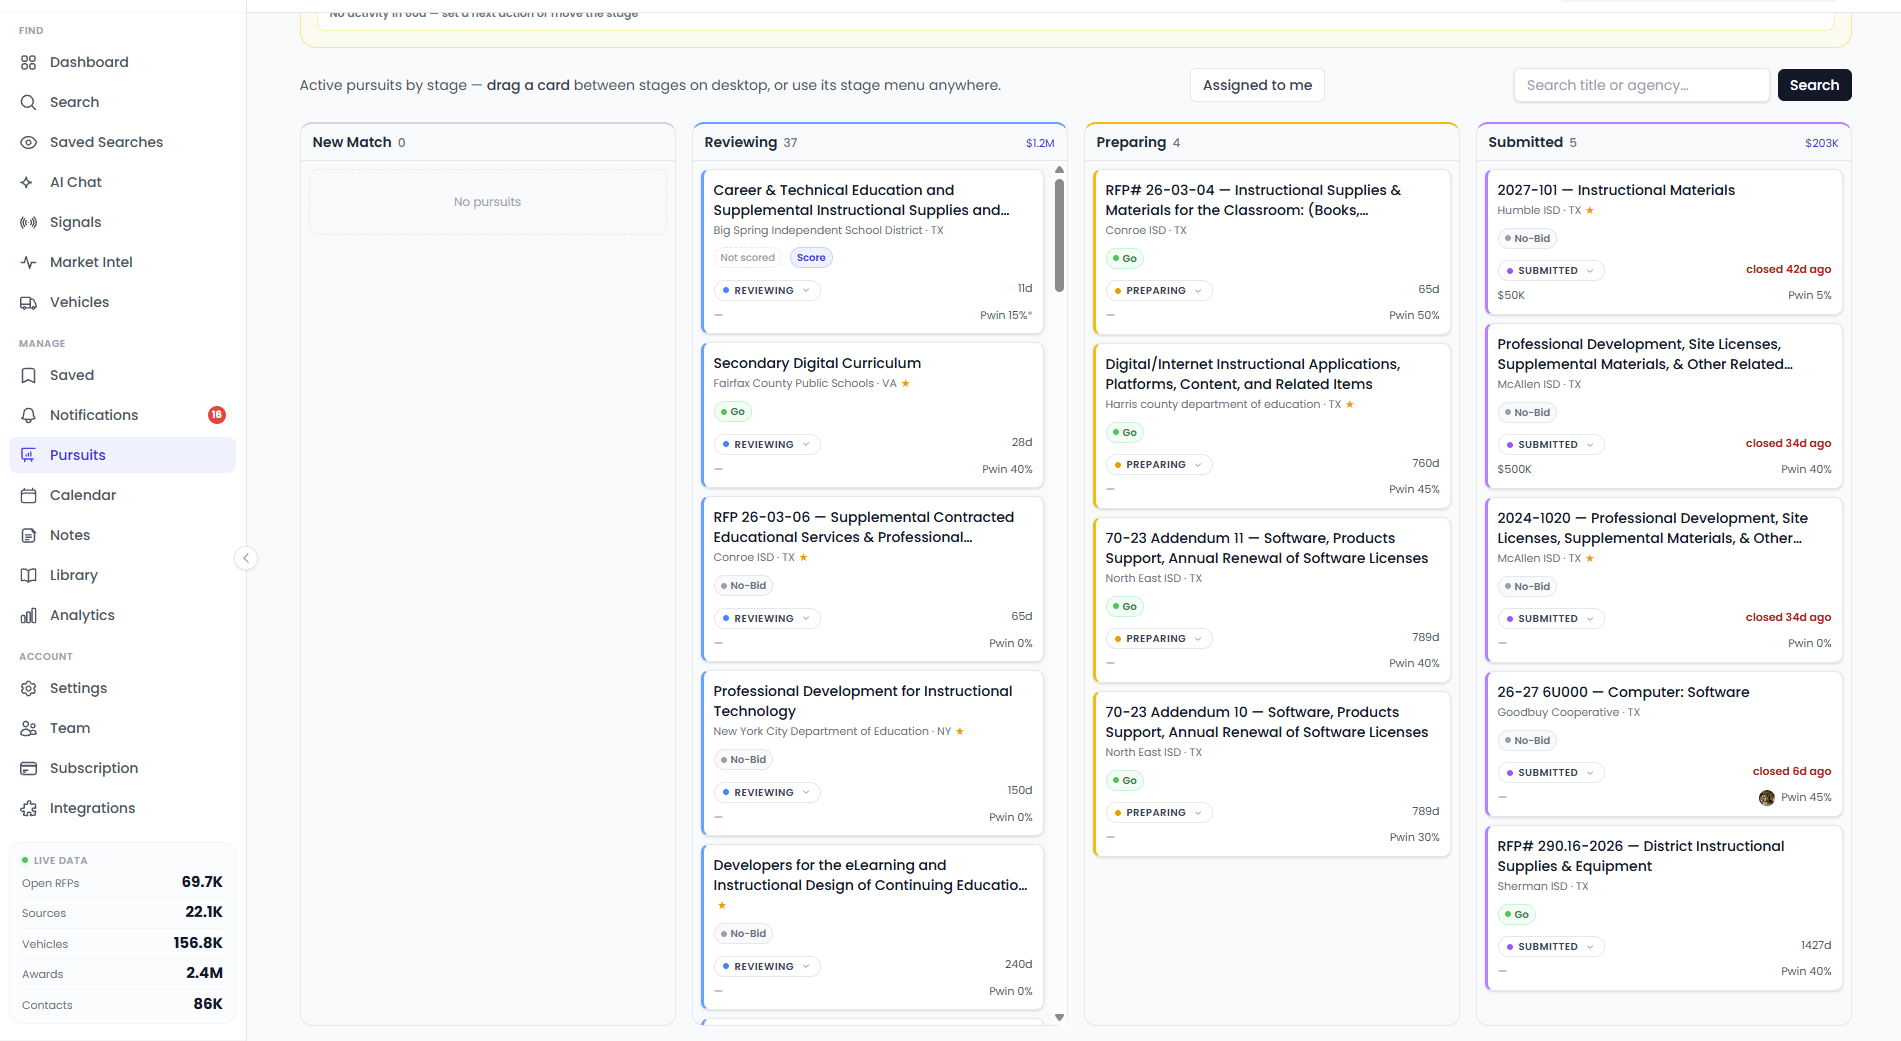Open stage dropdown on Developers for the eLearning card
1901x1041 pixels.
(x=767, y=966)
